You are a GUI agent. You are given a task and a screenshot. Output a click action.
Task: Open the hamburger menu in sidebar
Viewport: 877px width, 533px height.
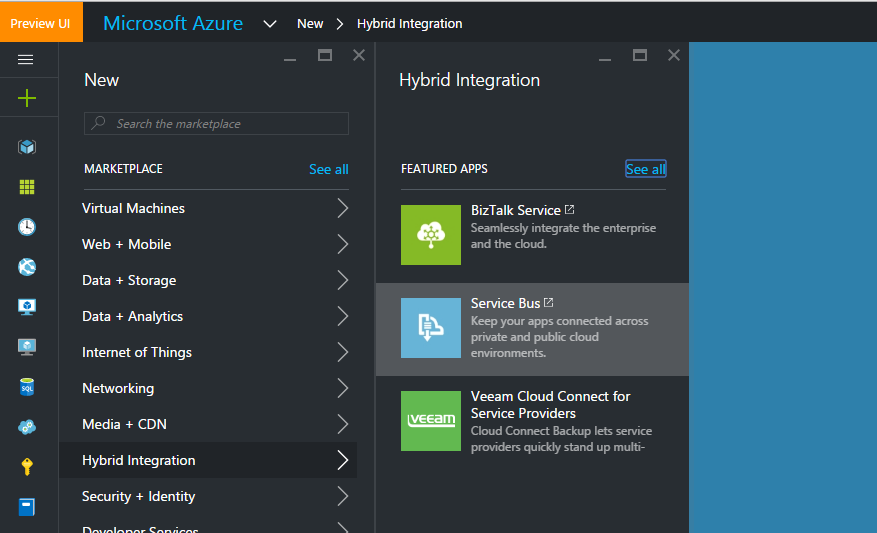(x=26, y=59)
